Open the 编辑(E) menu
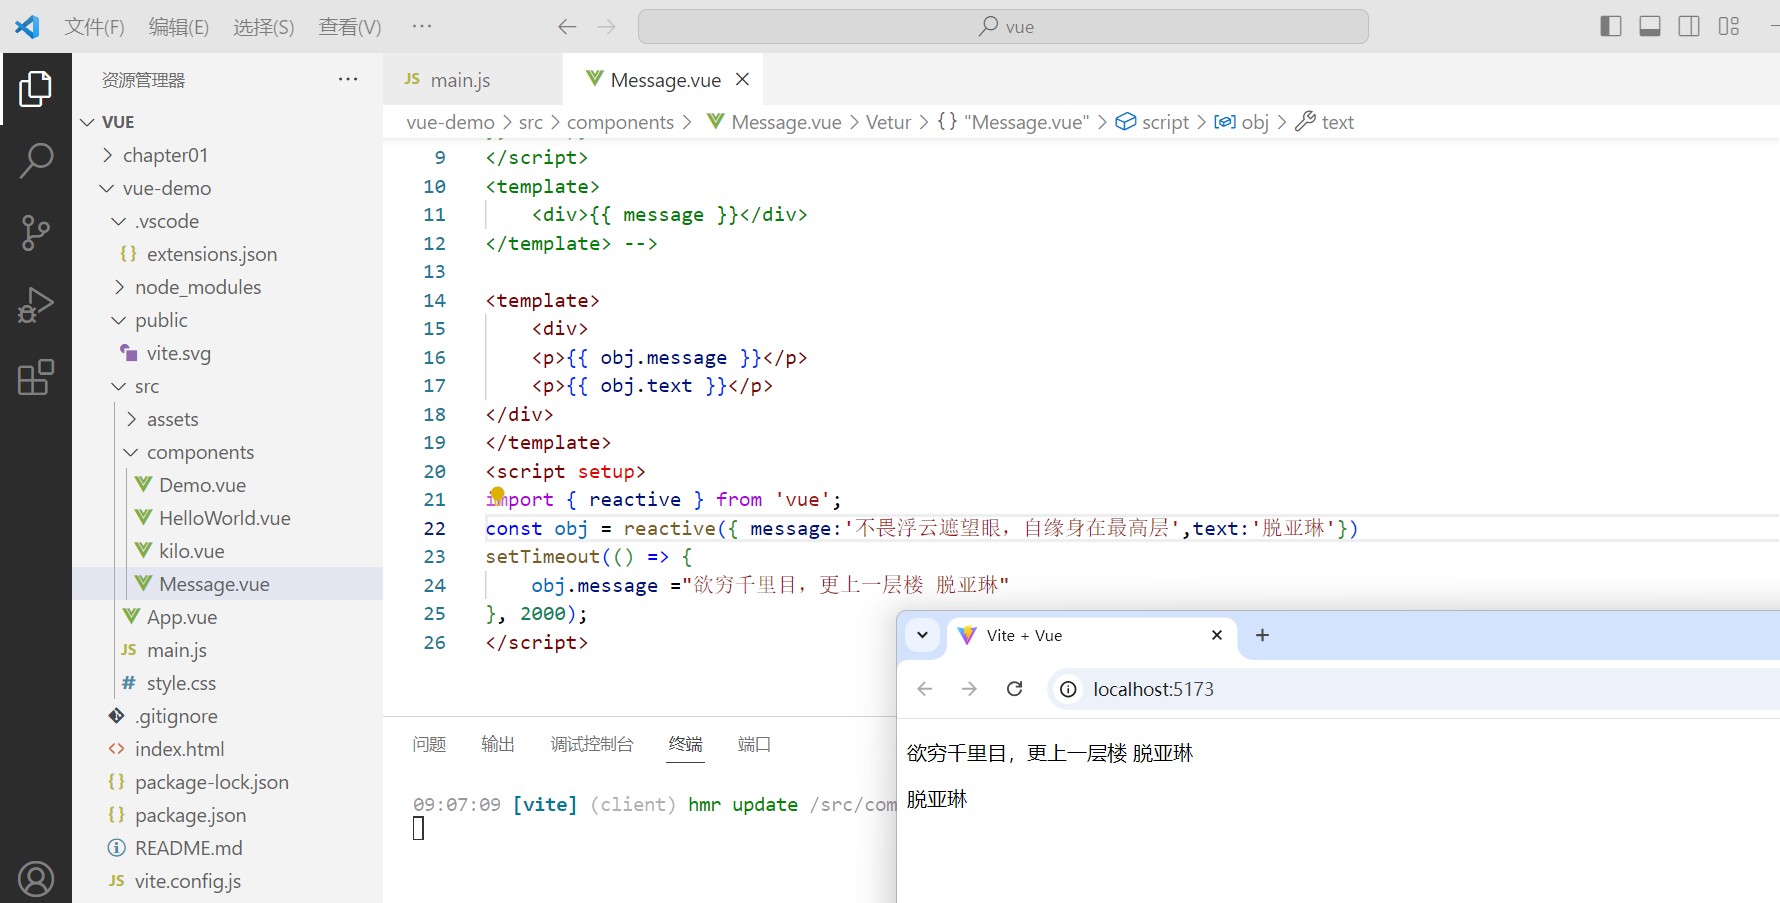Viewport: 1780px width, 903px height. 179,27
